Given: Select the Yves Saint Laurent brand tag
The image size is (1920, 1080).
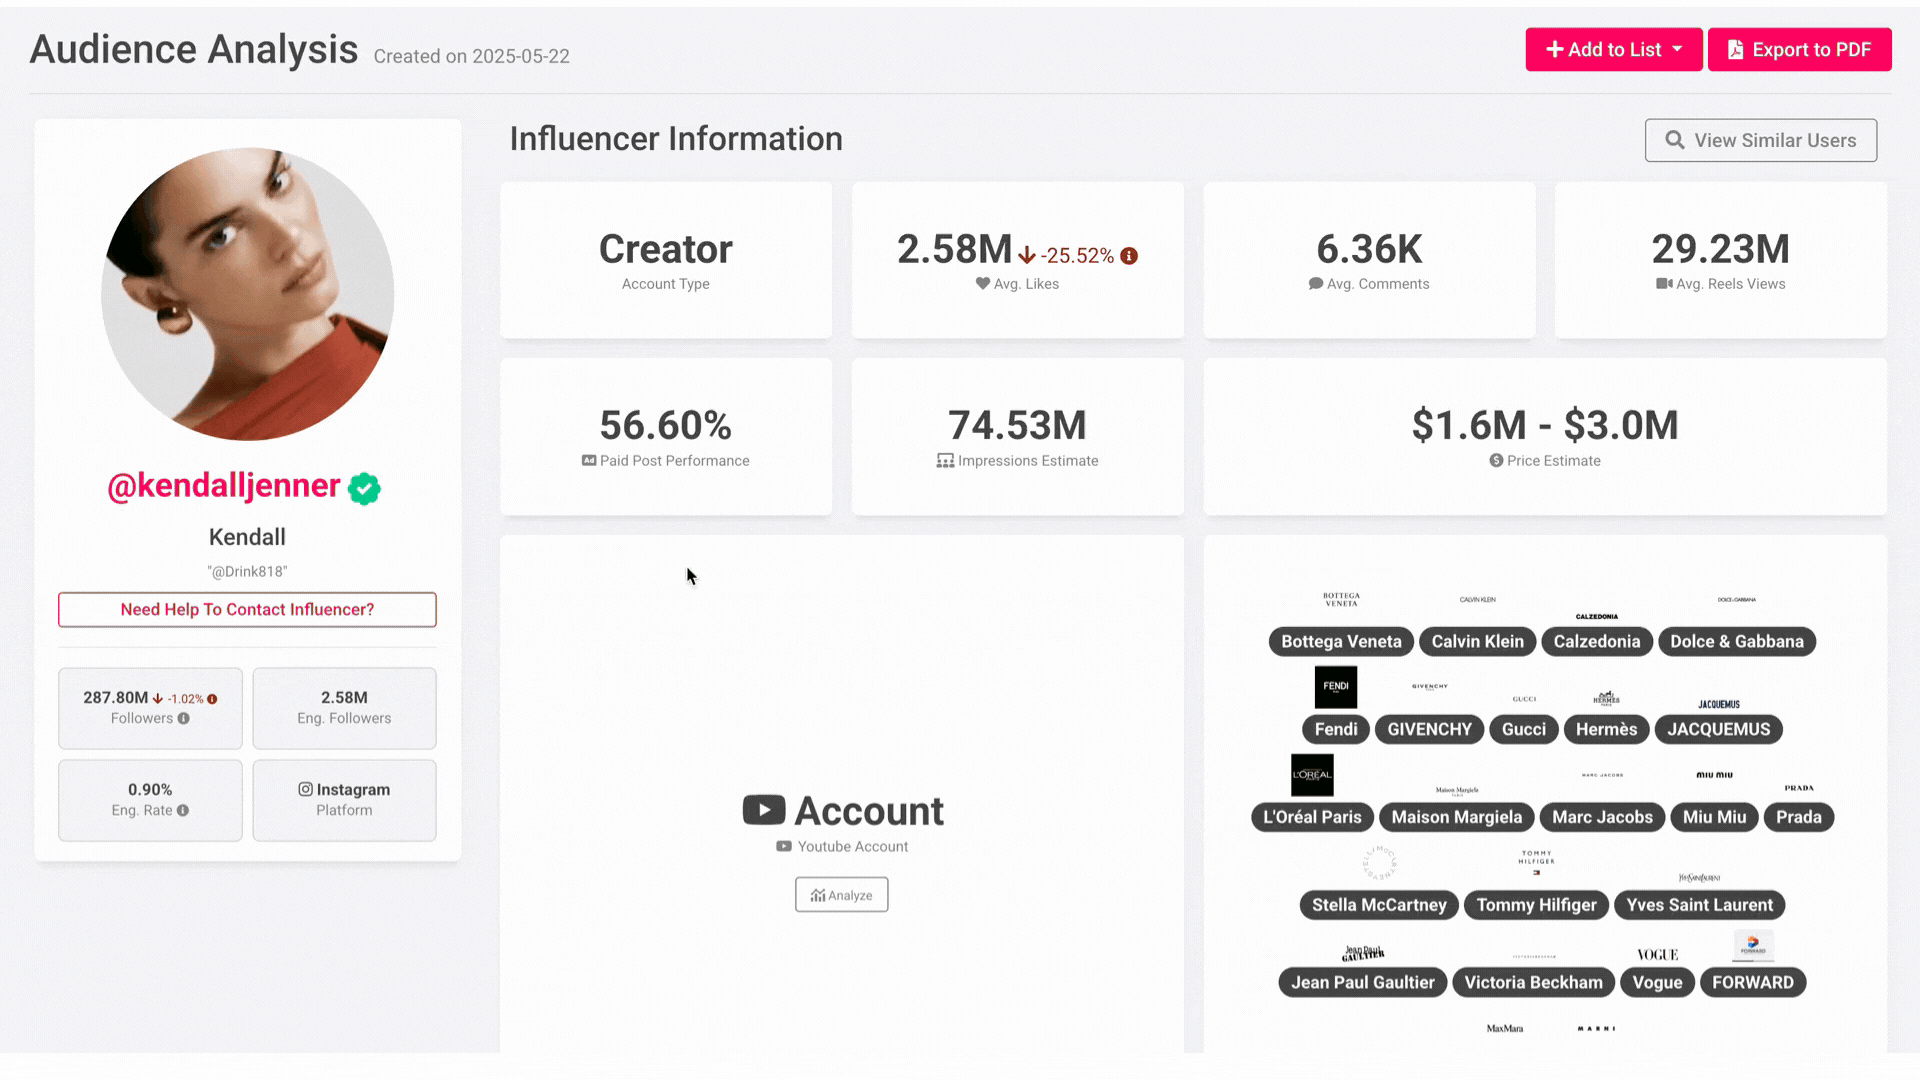Looking at the screenshot, I should (1699, 905).
